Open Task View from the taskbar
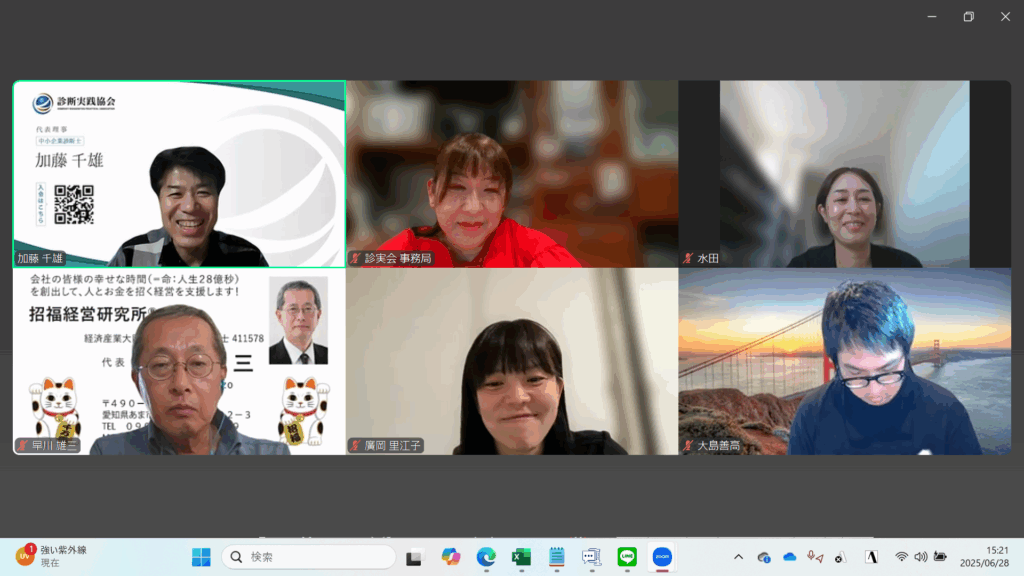Viewport: 1024px width, 576px height. point(414,558)
